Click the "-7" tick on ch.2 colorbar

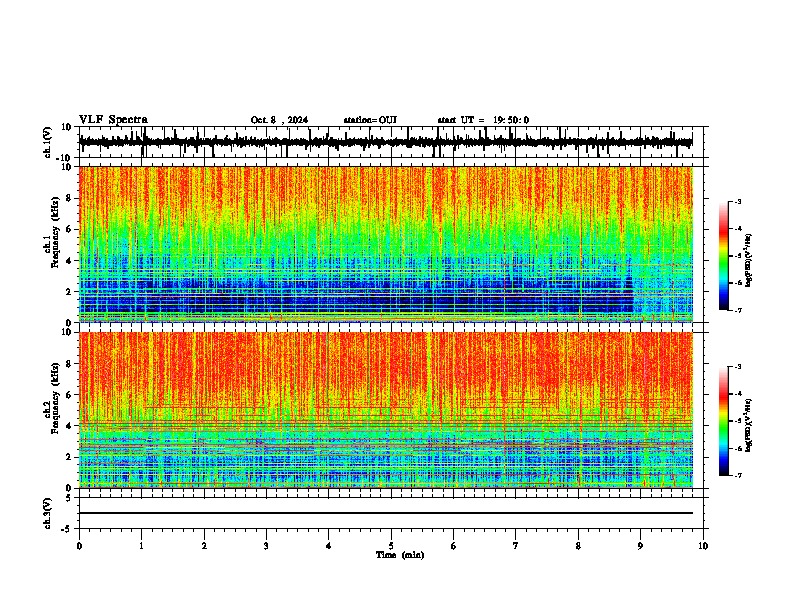[x=738, y=476]
